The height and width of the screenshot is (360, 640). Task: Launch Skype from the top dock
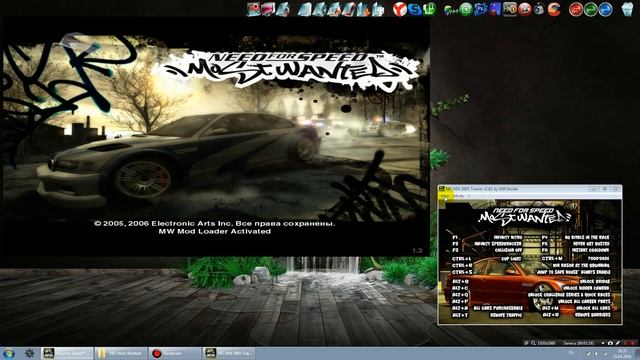click(x=415, y=9)
